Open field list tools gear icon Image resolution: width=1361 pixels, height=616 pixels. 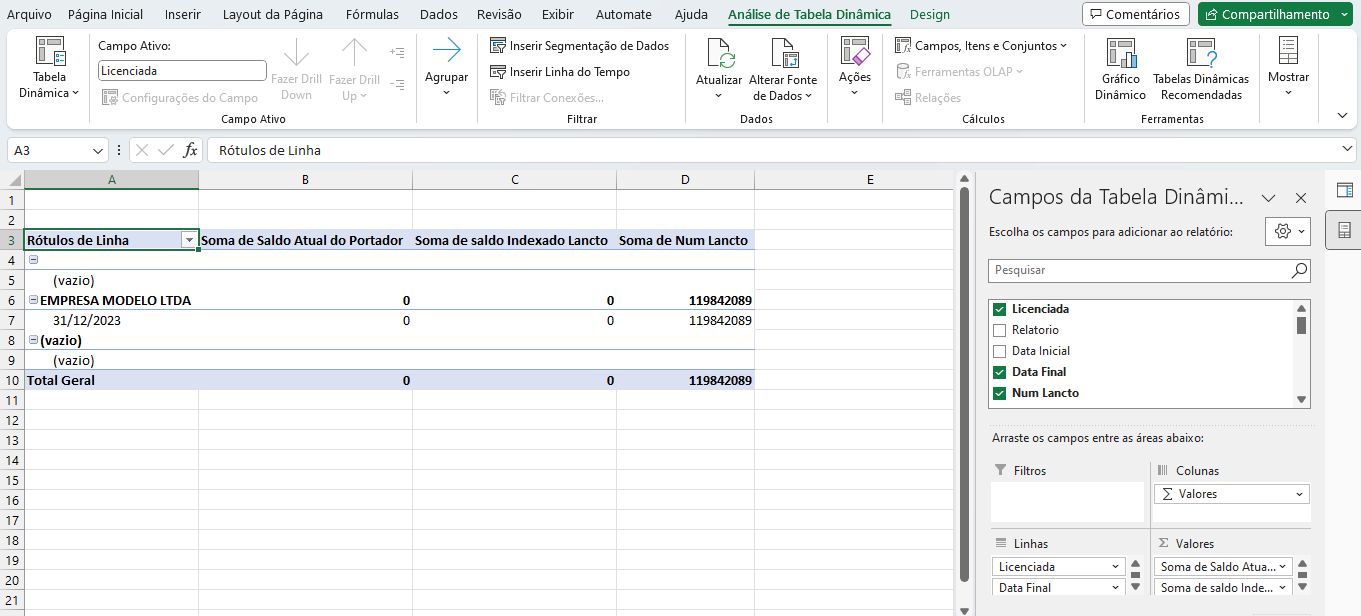(x=1287, y=231)
